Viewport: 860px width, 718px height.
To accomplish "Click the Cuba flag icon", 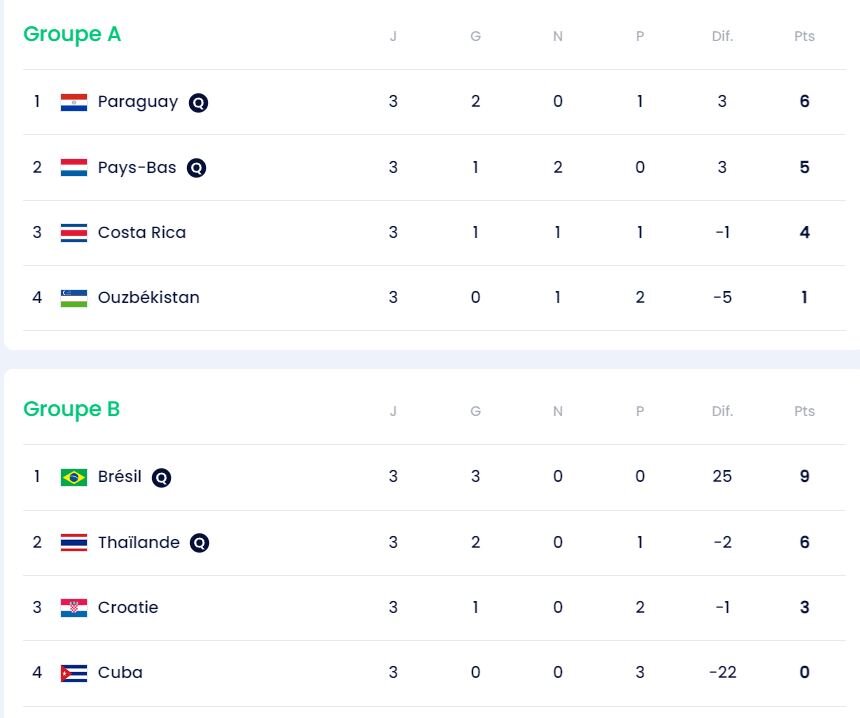I will click(74, 673).
